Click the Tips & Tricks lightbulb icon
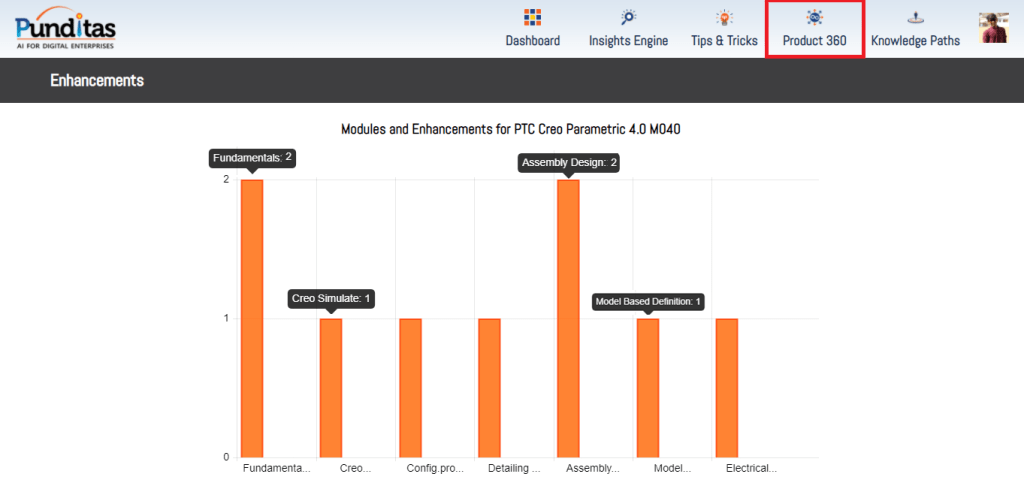1024x495 pixels. 724,17
